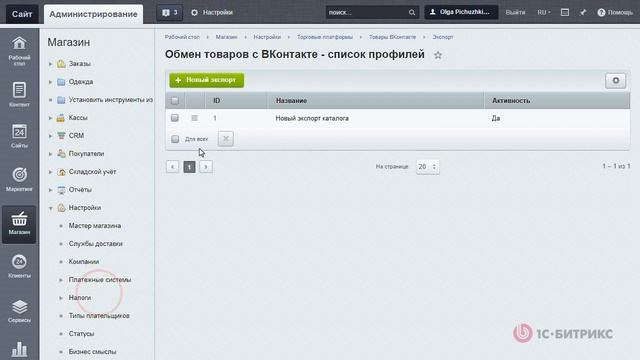Select page 1 in pagination
The height and width of the screenshot is (360, 640).
[189, 167]
